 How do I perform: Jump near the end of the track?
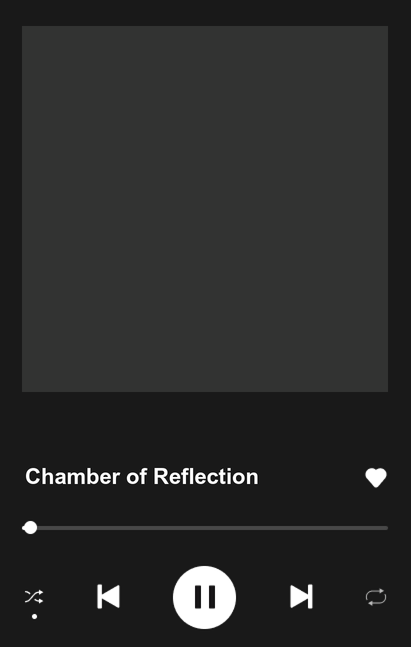(378, 528)
